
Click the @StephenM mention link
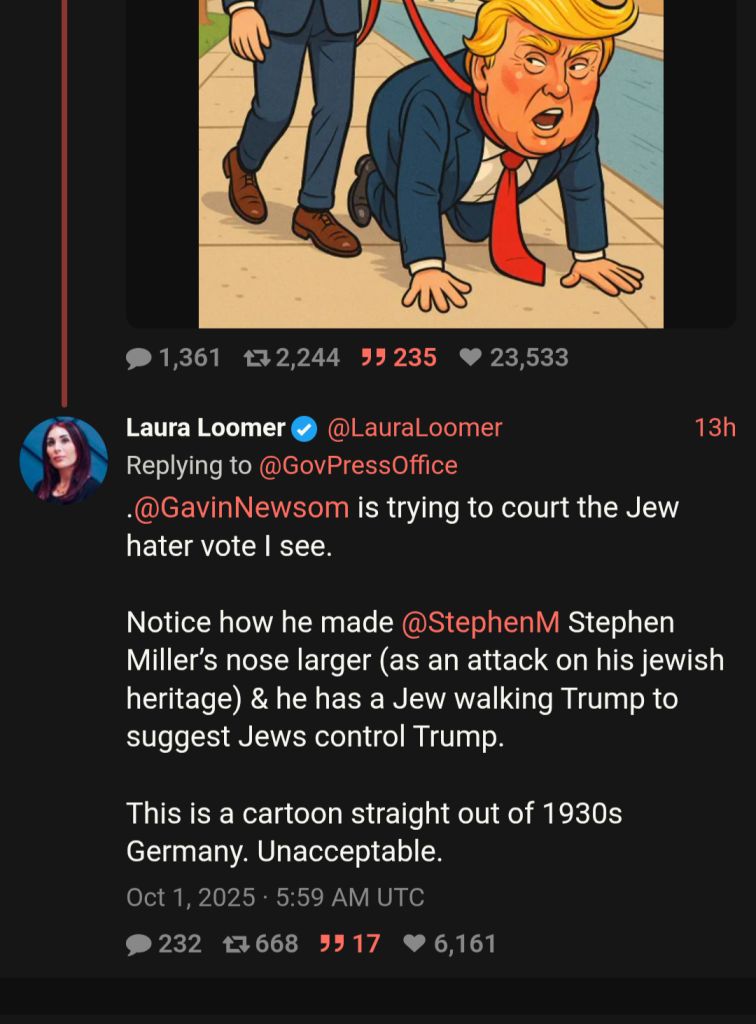[480, 623]
